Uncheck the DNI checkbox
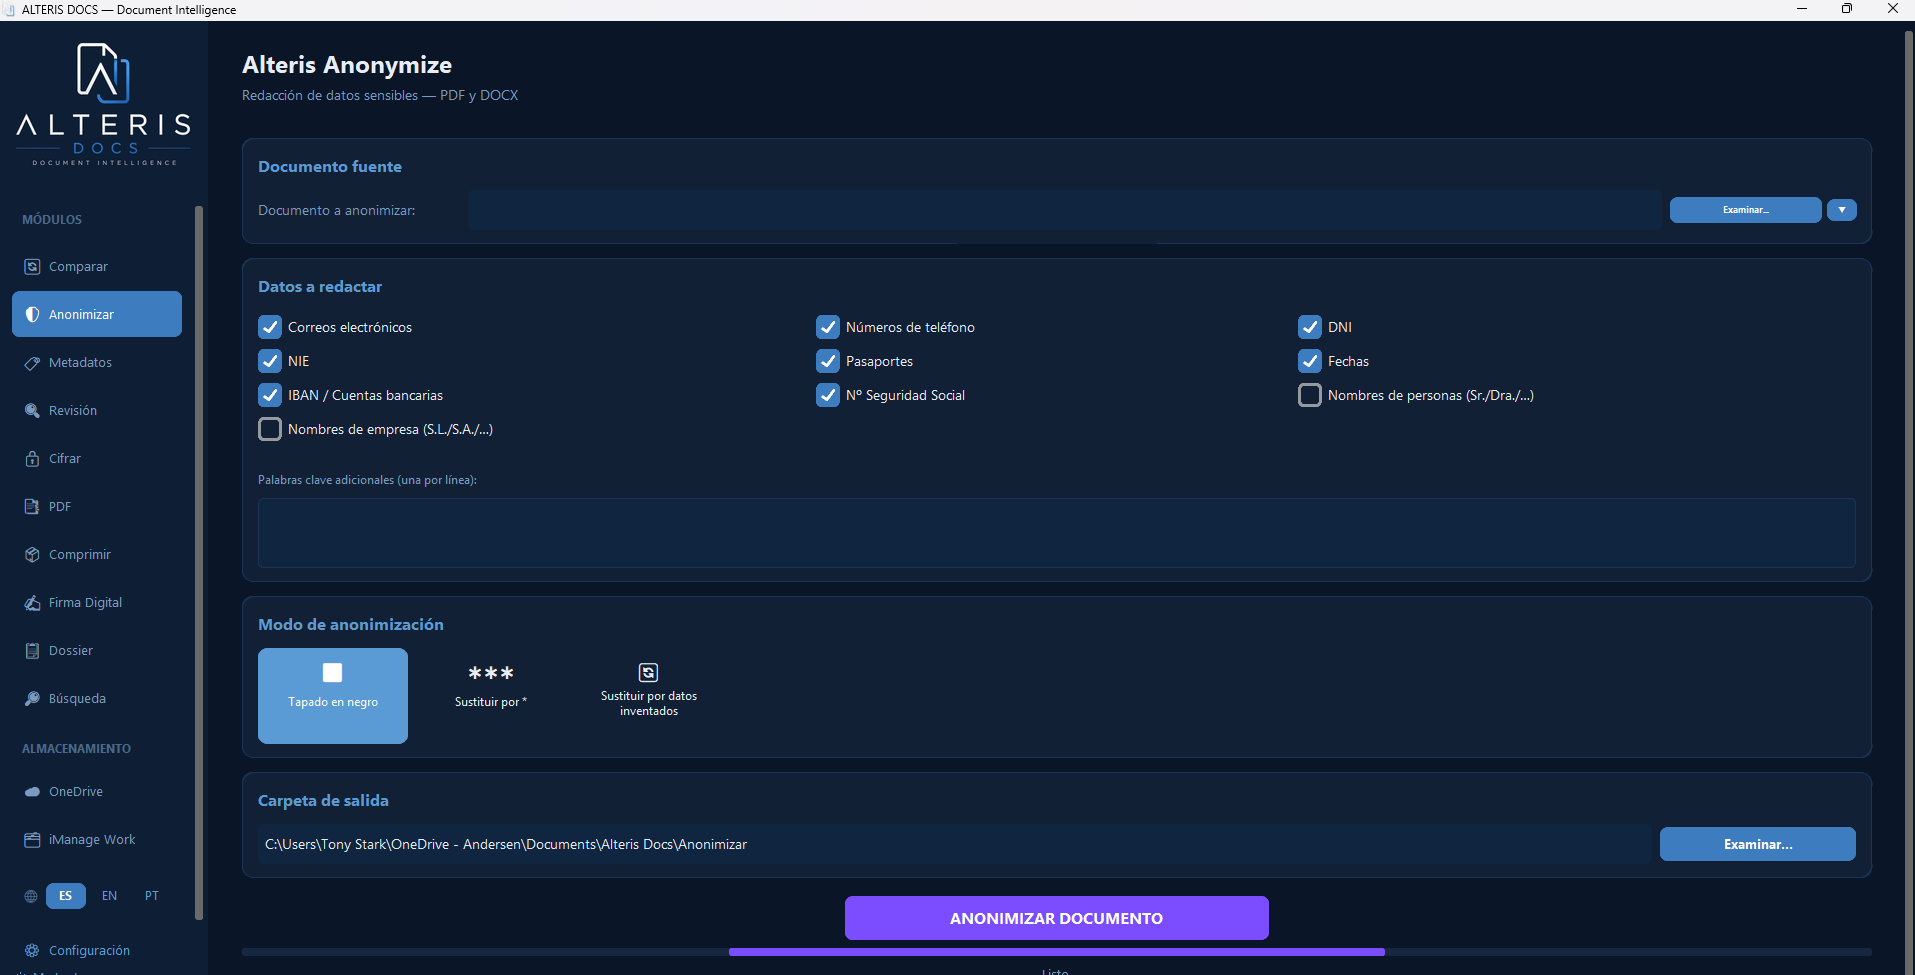This screenshot has width=1915, height=975. coord(1310,327)
